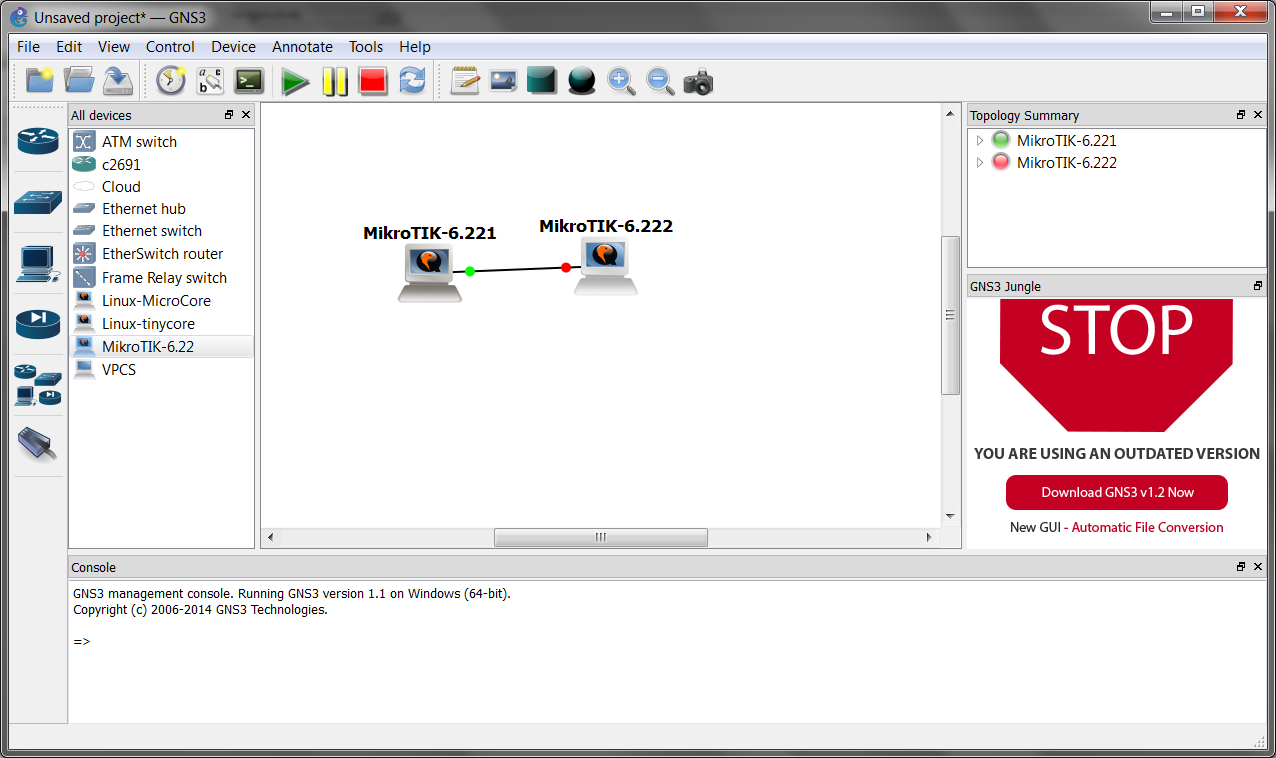Take a screenshot with camera icon

pos(698,81)
